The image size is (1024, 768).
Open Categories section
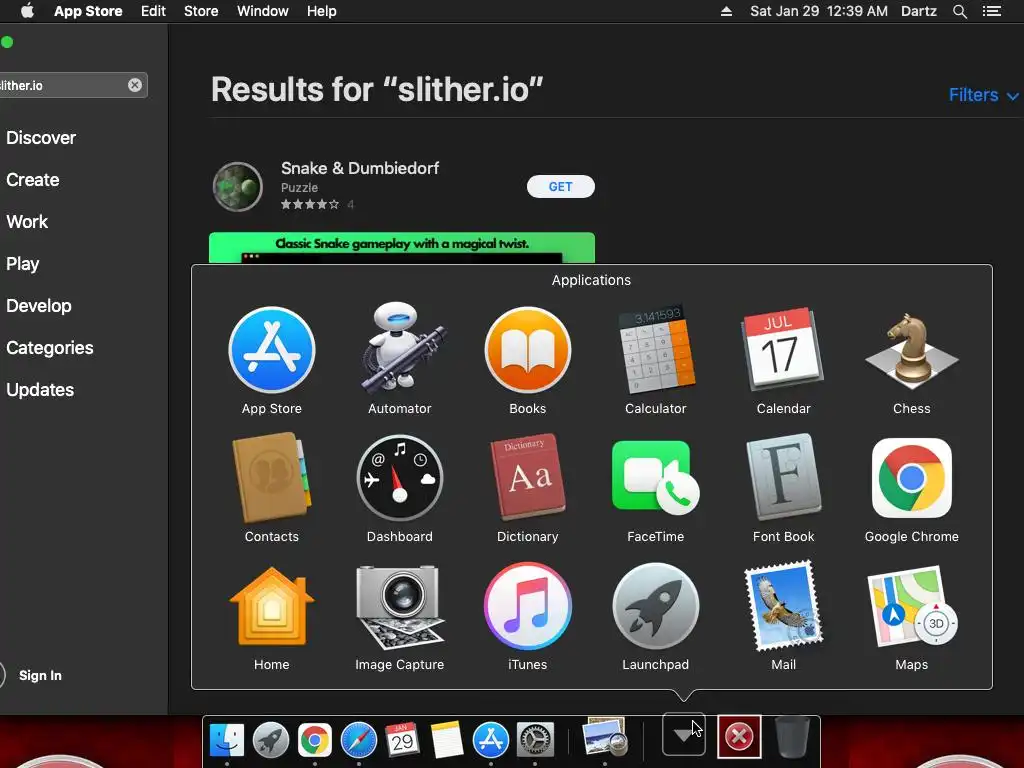[50, 347]
